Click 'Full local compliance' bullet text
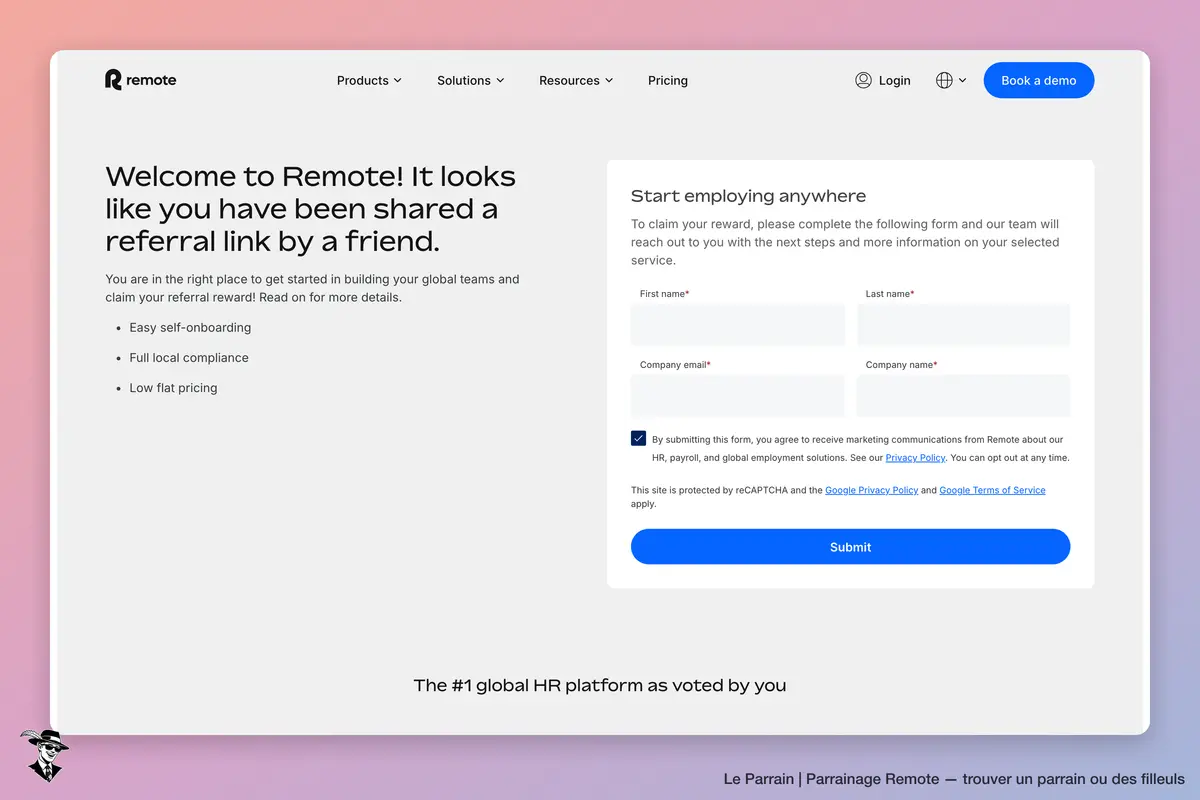 (189, 357)
